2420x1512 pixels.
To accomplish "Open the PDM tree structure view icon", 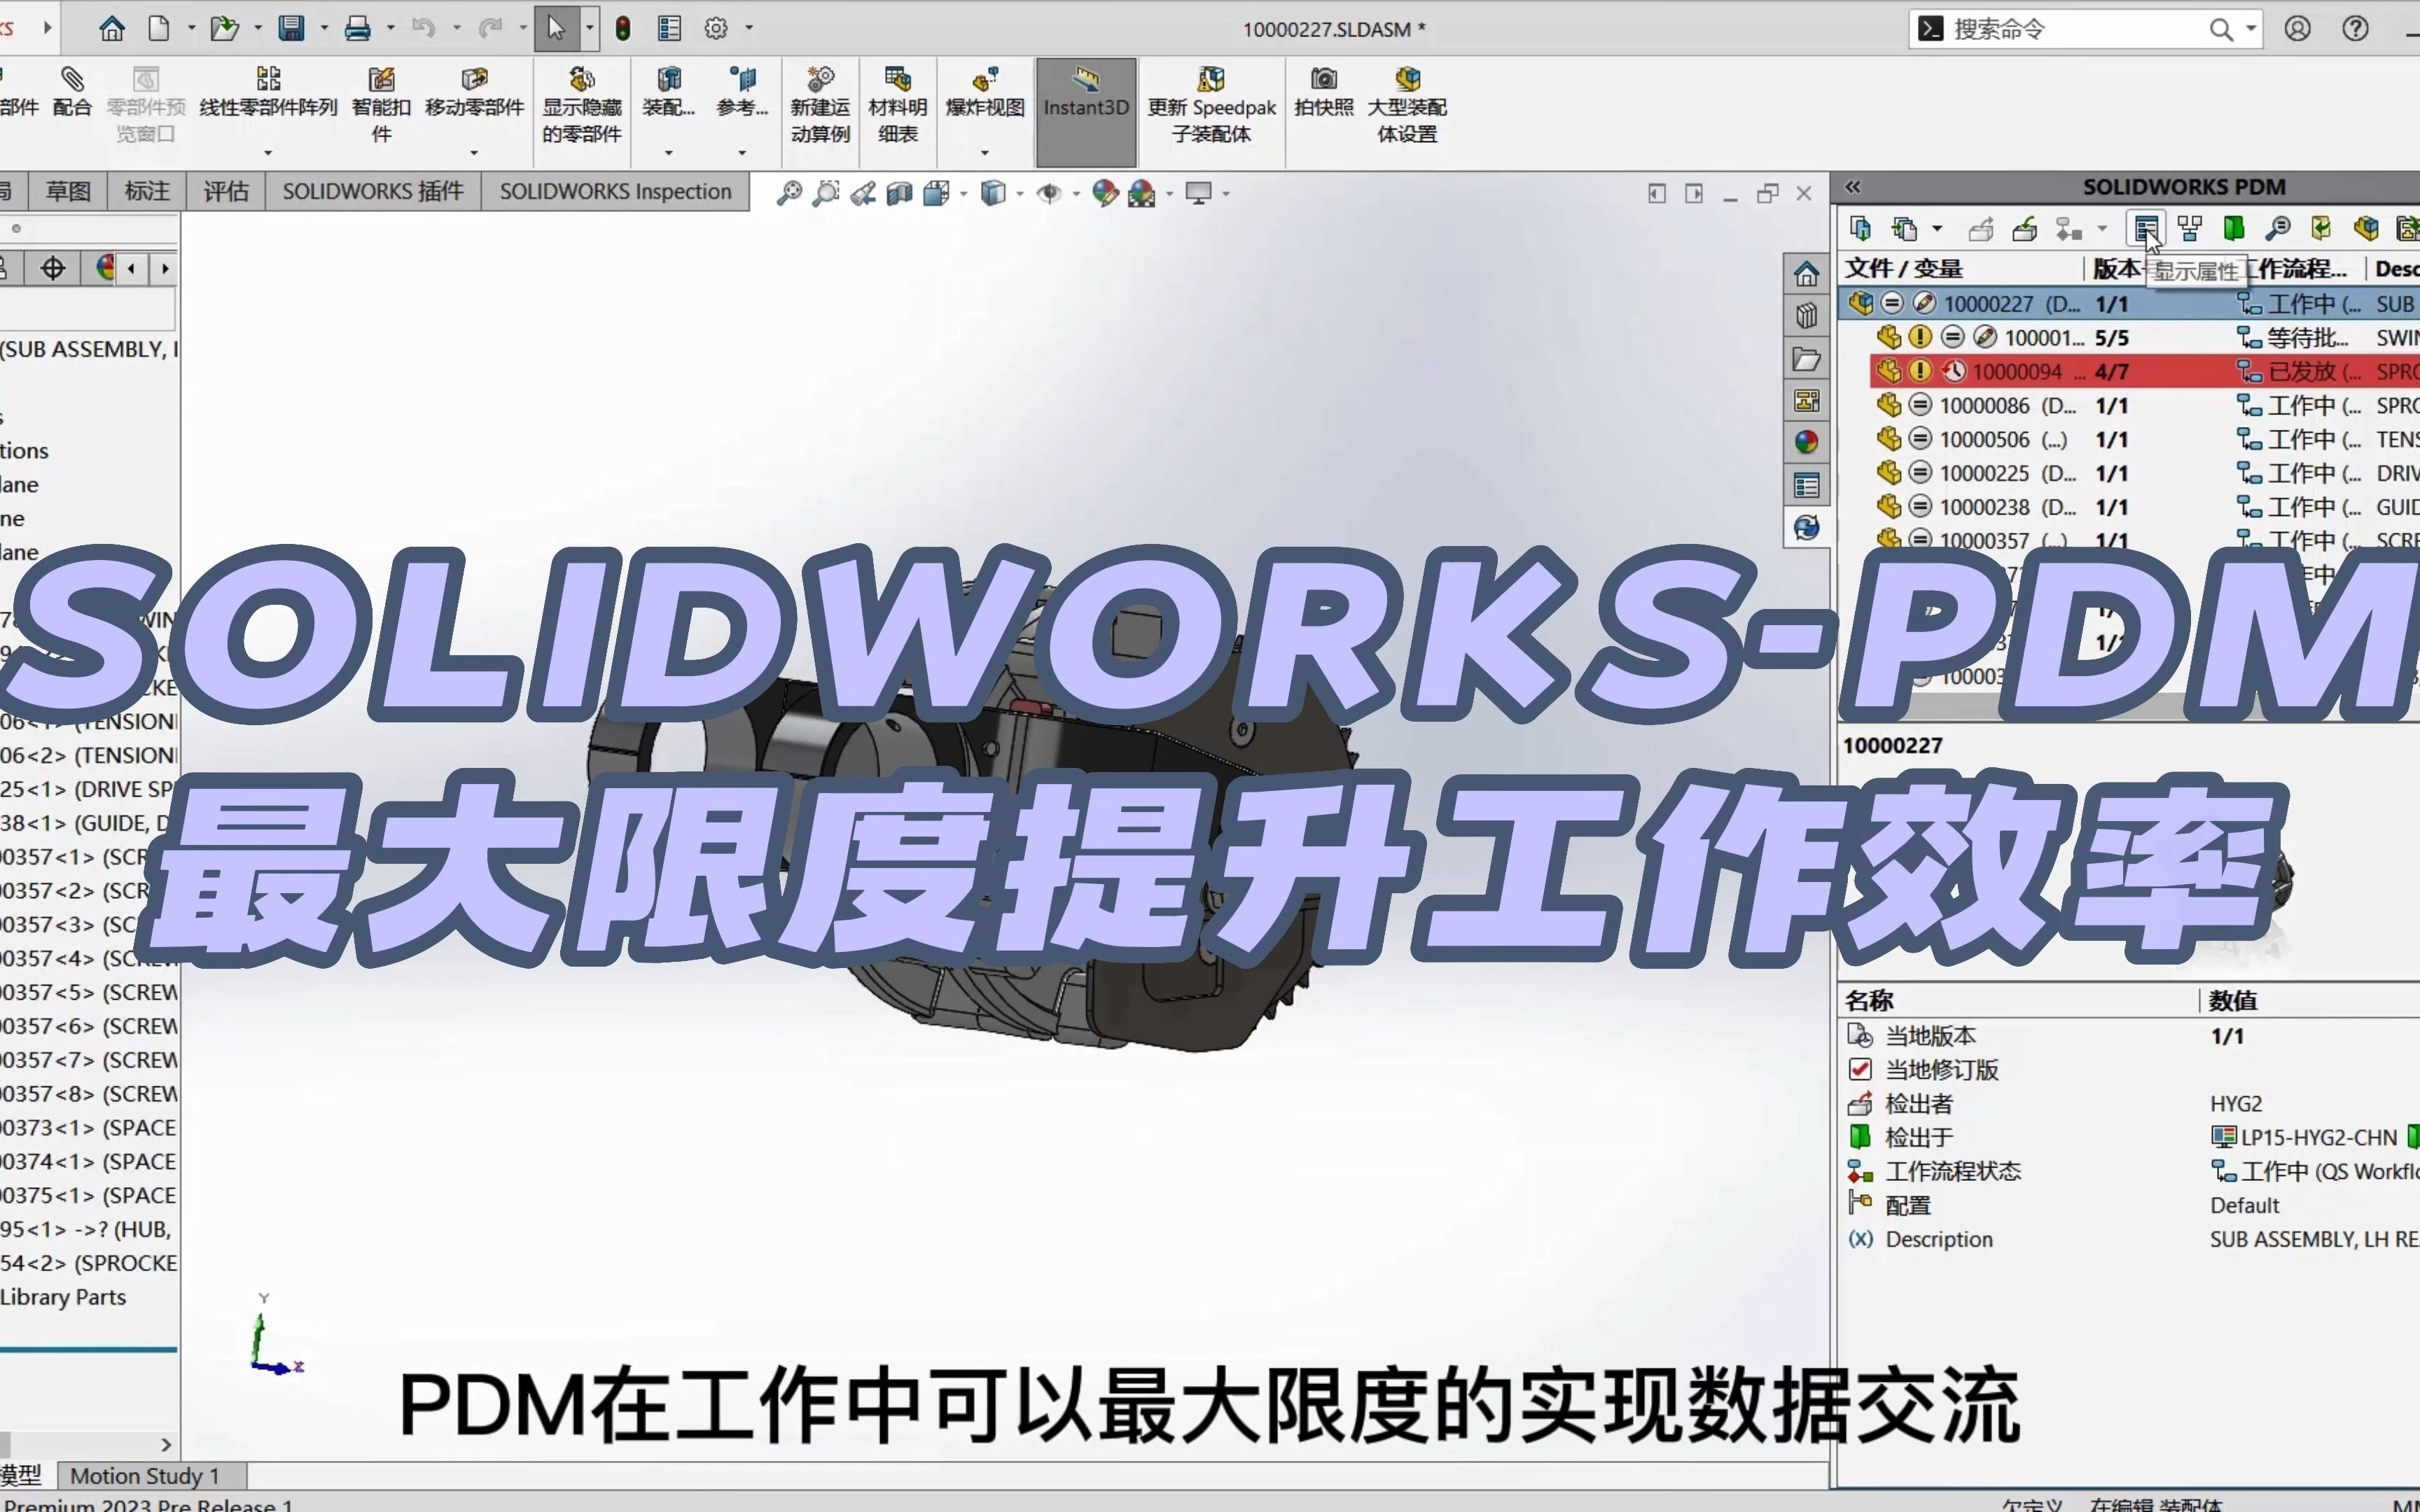I will [x=2189, y=229].
